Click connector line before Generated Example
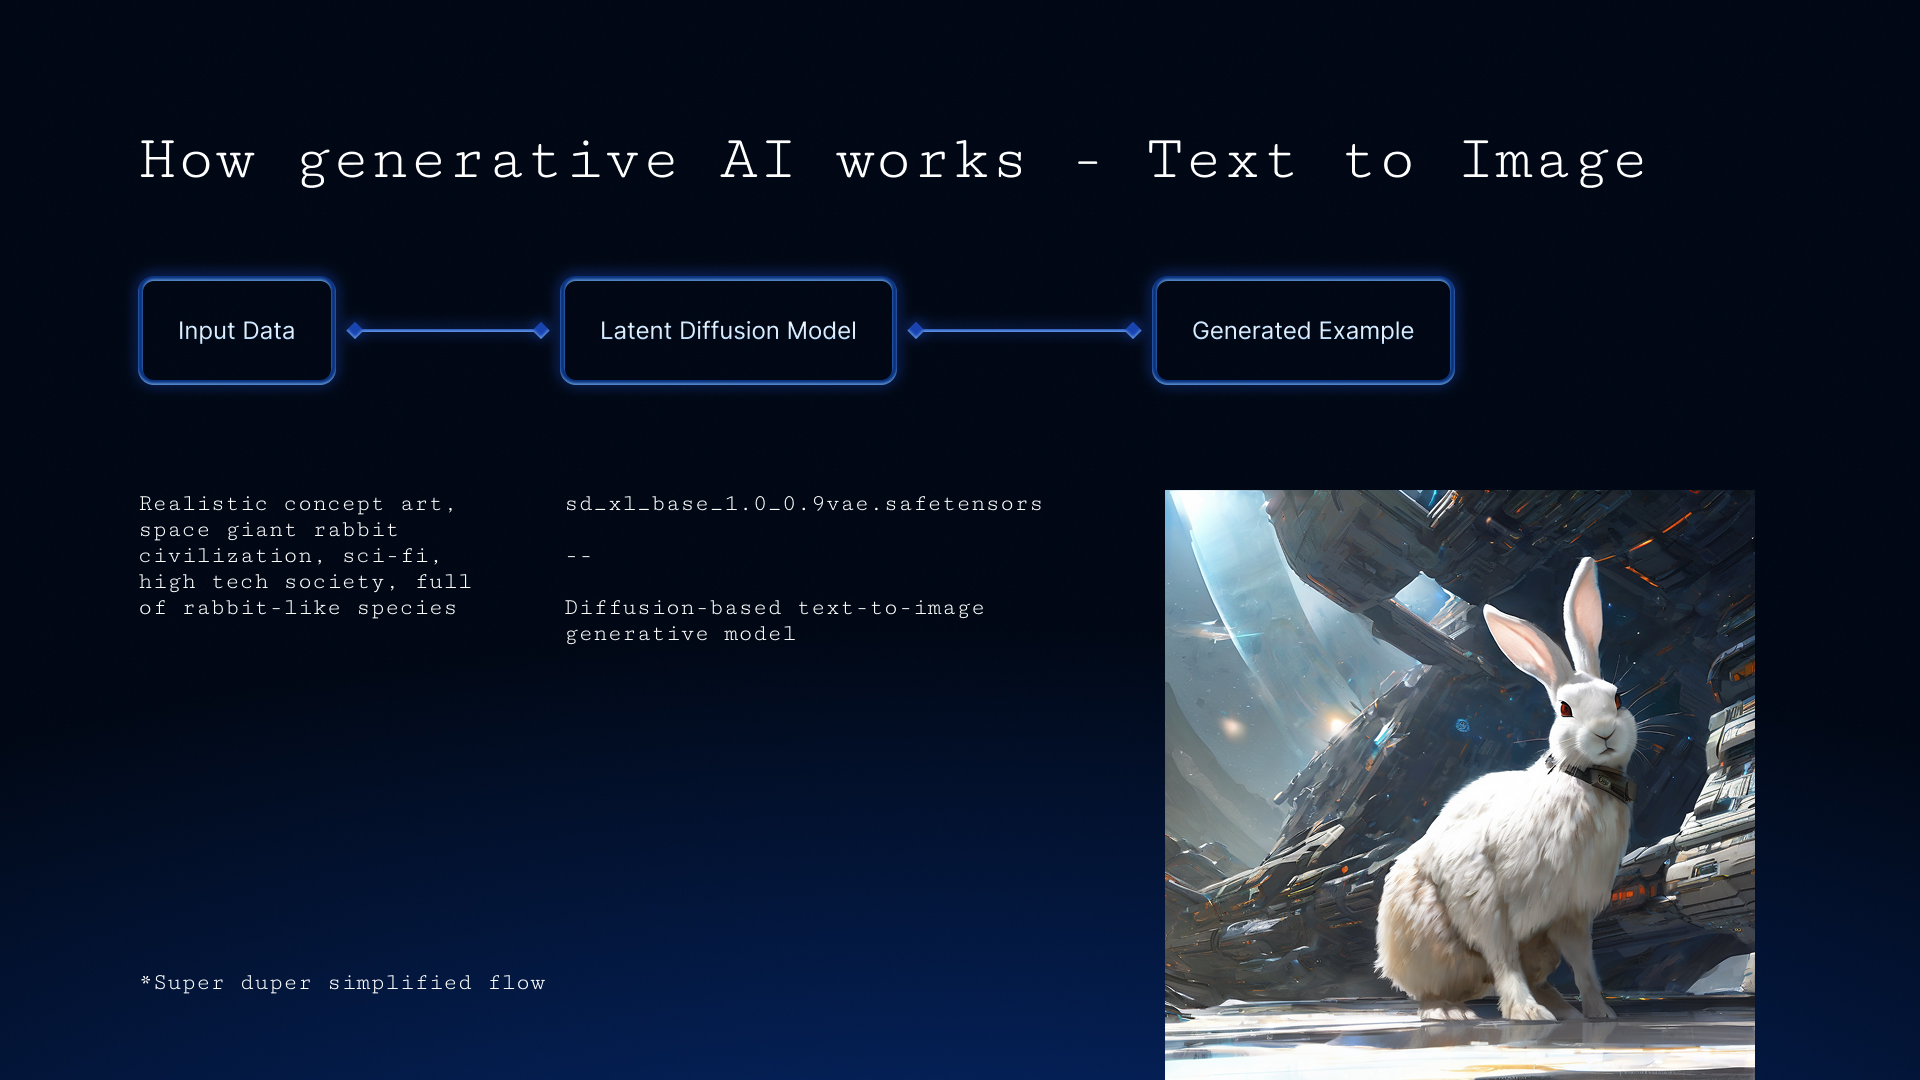 [x=1024, y=331]
